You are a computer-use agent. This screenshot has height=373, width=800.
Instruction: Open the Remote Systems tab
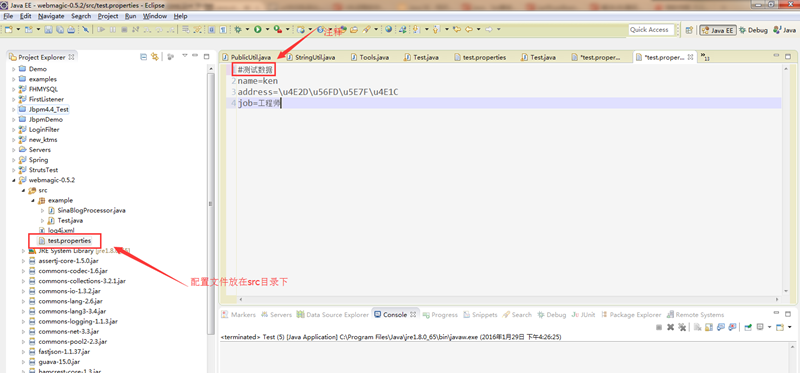[x=695, y=315]
